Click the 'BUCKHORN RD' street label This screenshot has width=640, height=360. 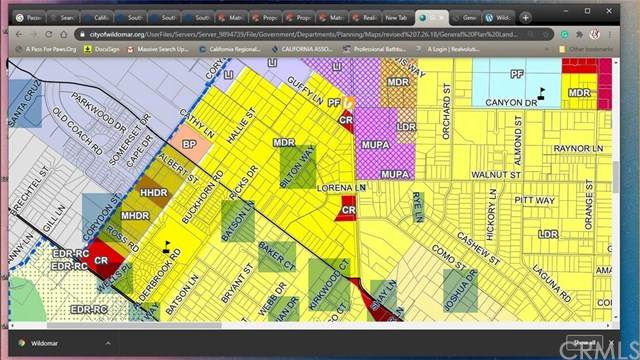(x=202, y=197)
